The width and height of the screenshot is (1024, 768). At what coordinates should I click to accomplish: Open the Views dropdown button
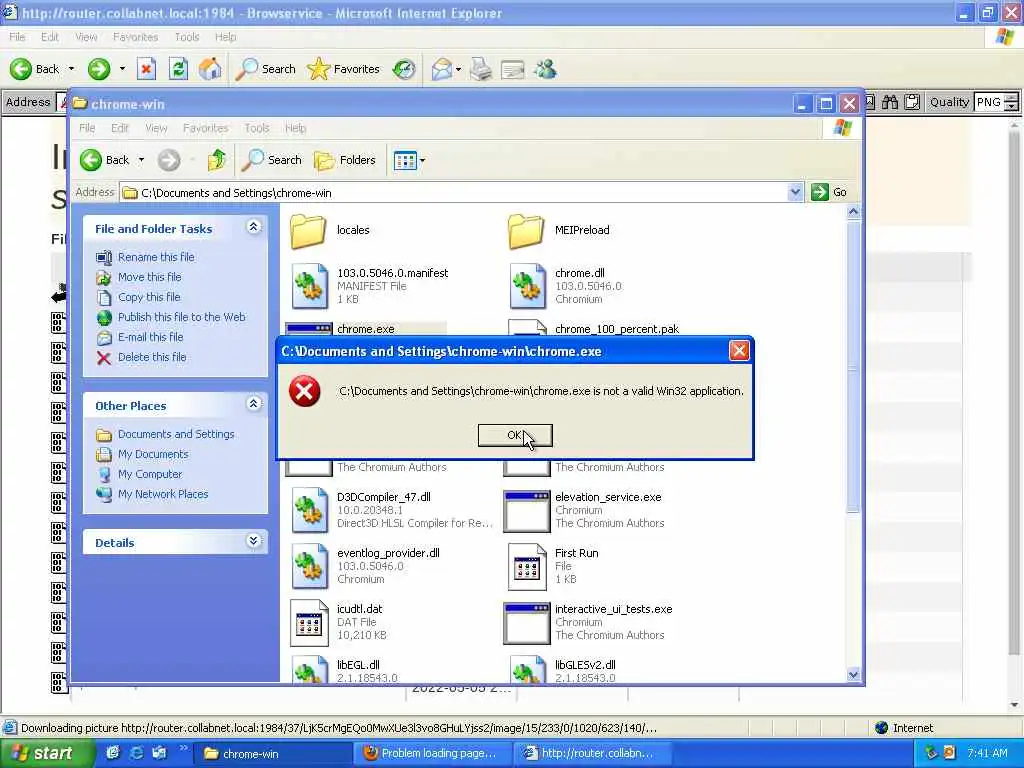click(409, 160)
